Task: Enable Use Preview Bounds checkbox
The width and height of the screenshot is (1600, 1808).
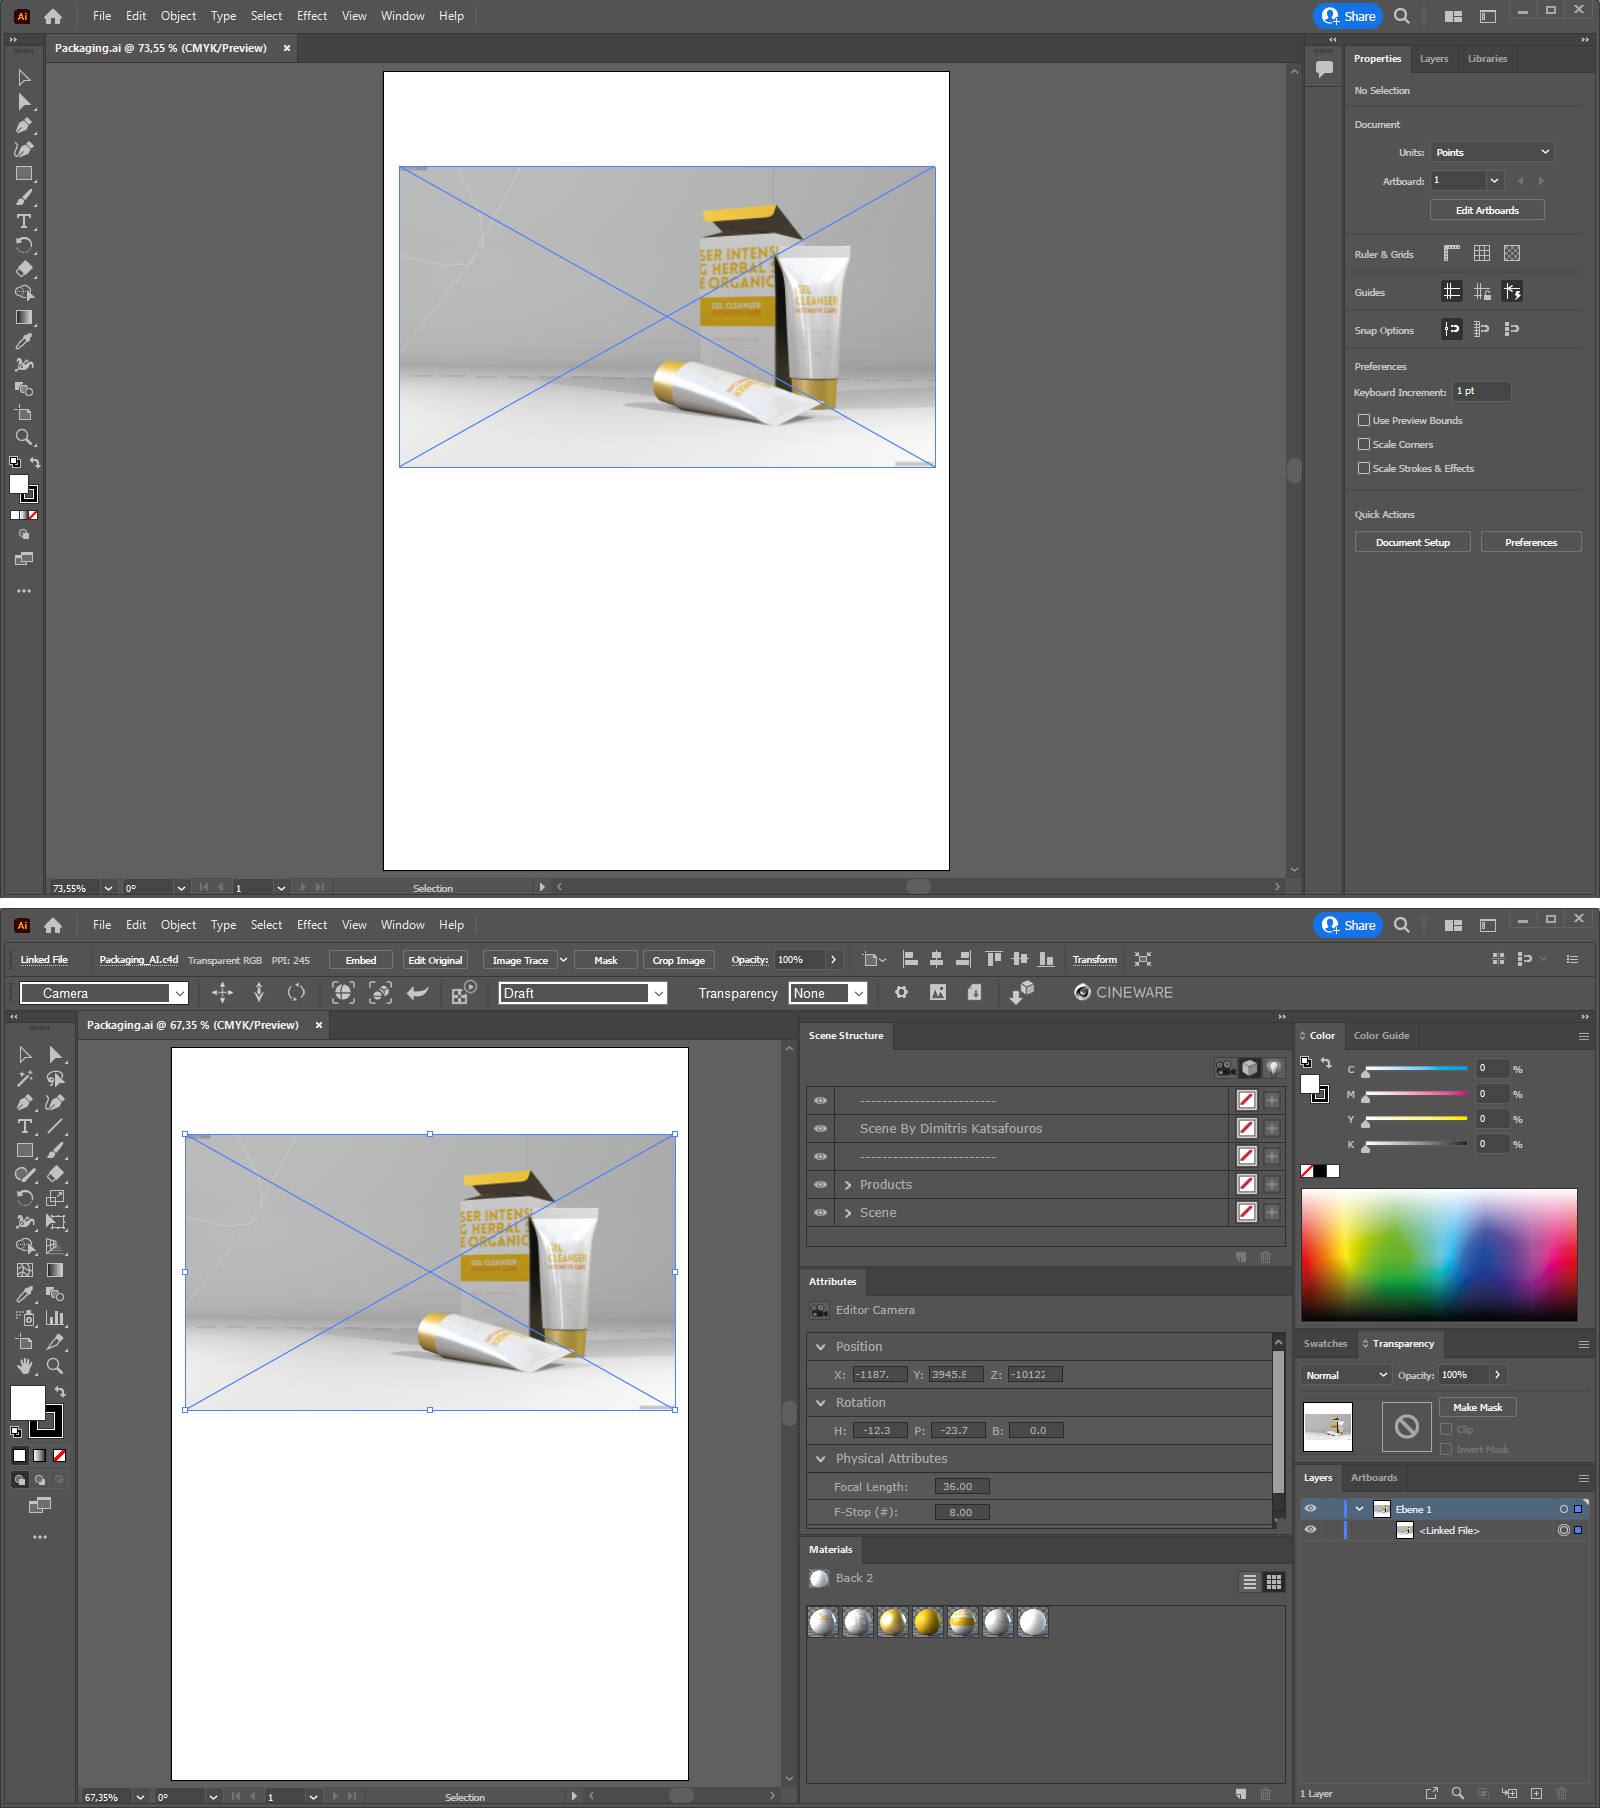Action: [x=1364, y=420]
